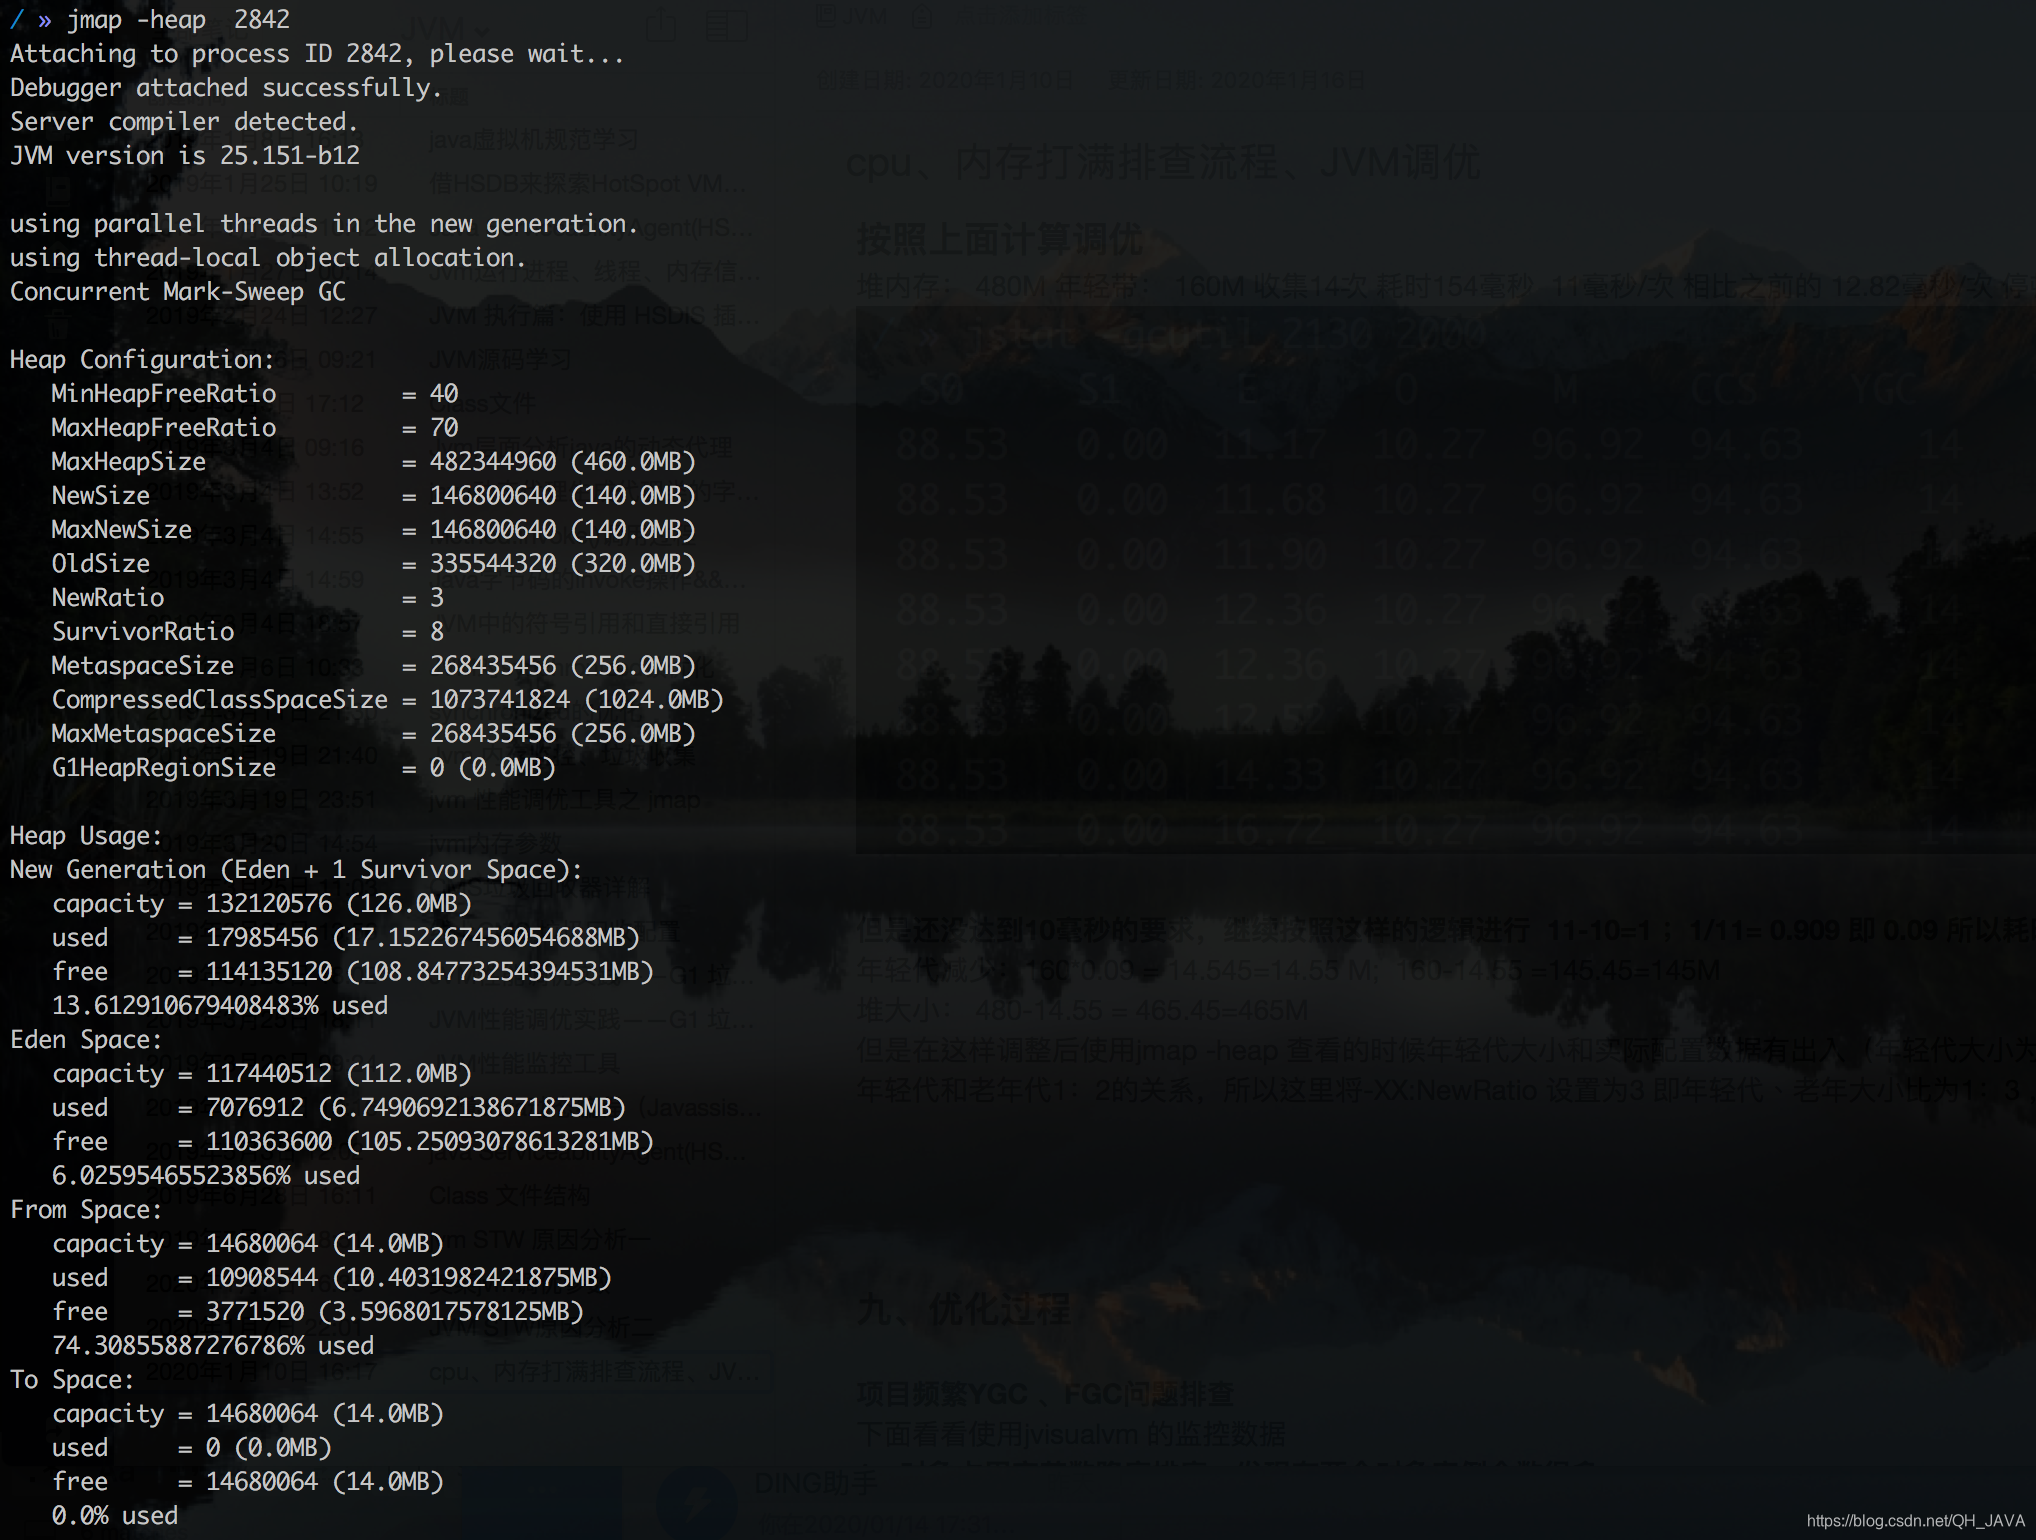This screenshot has width=2036, height=1540.
Task: Click the 'Heap Configuration:' terminal line
Action: 141,360
